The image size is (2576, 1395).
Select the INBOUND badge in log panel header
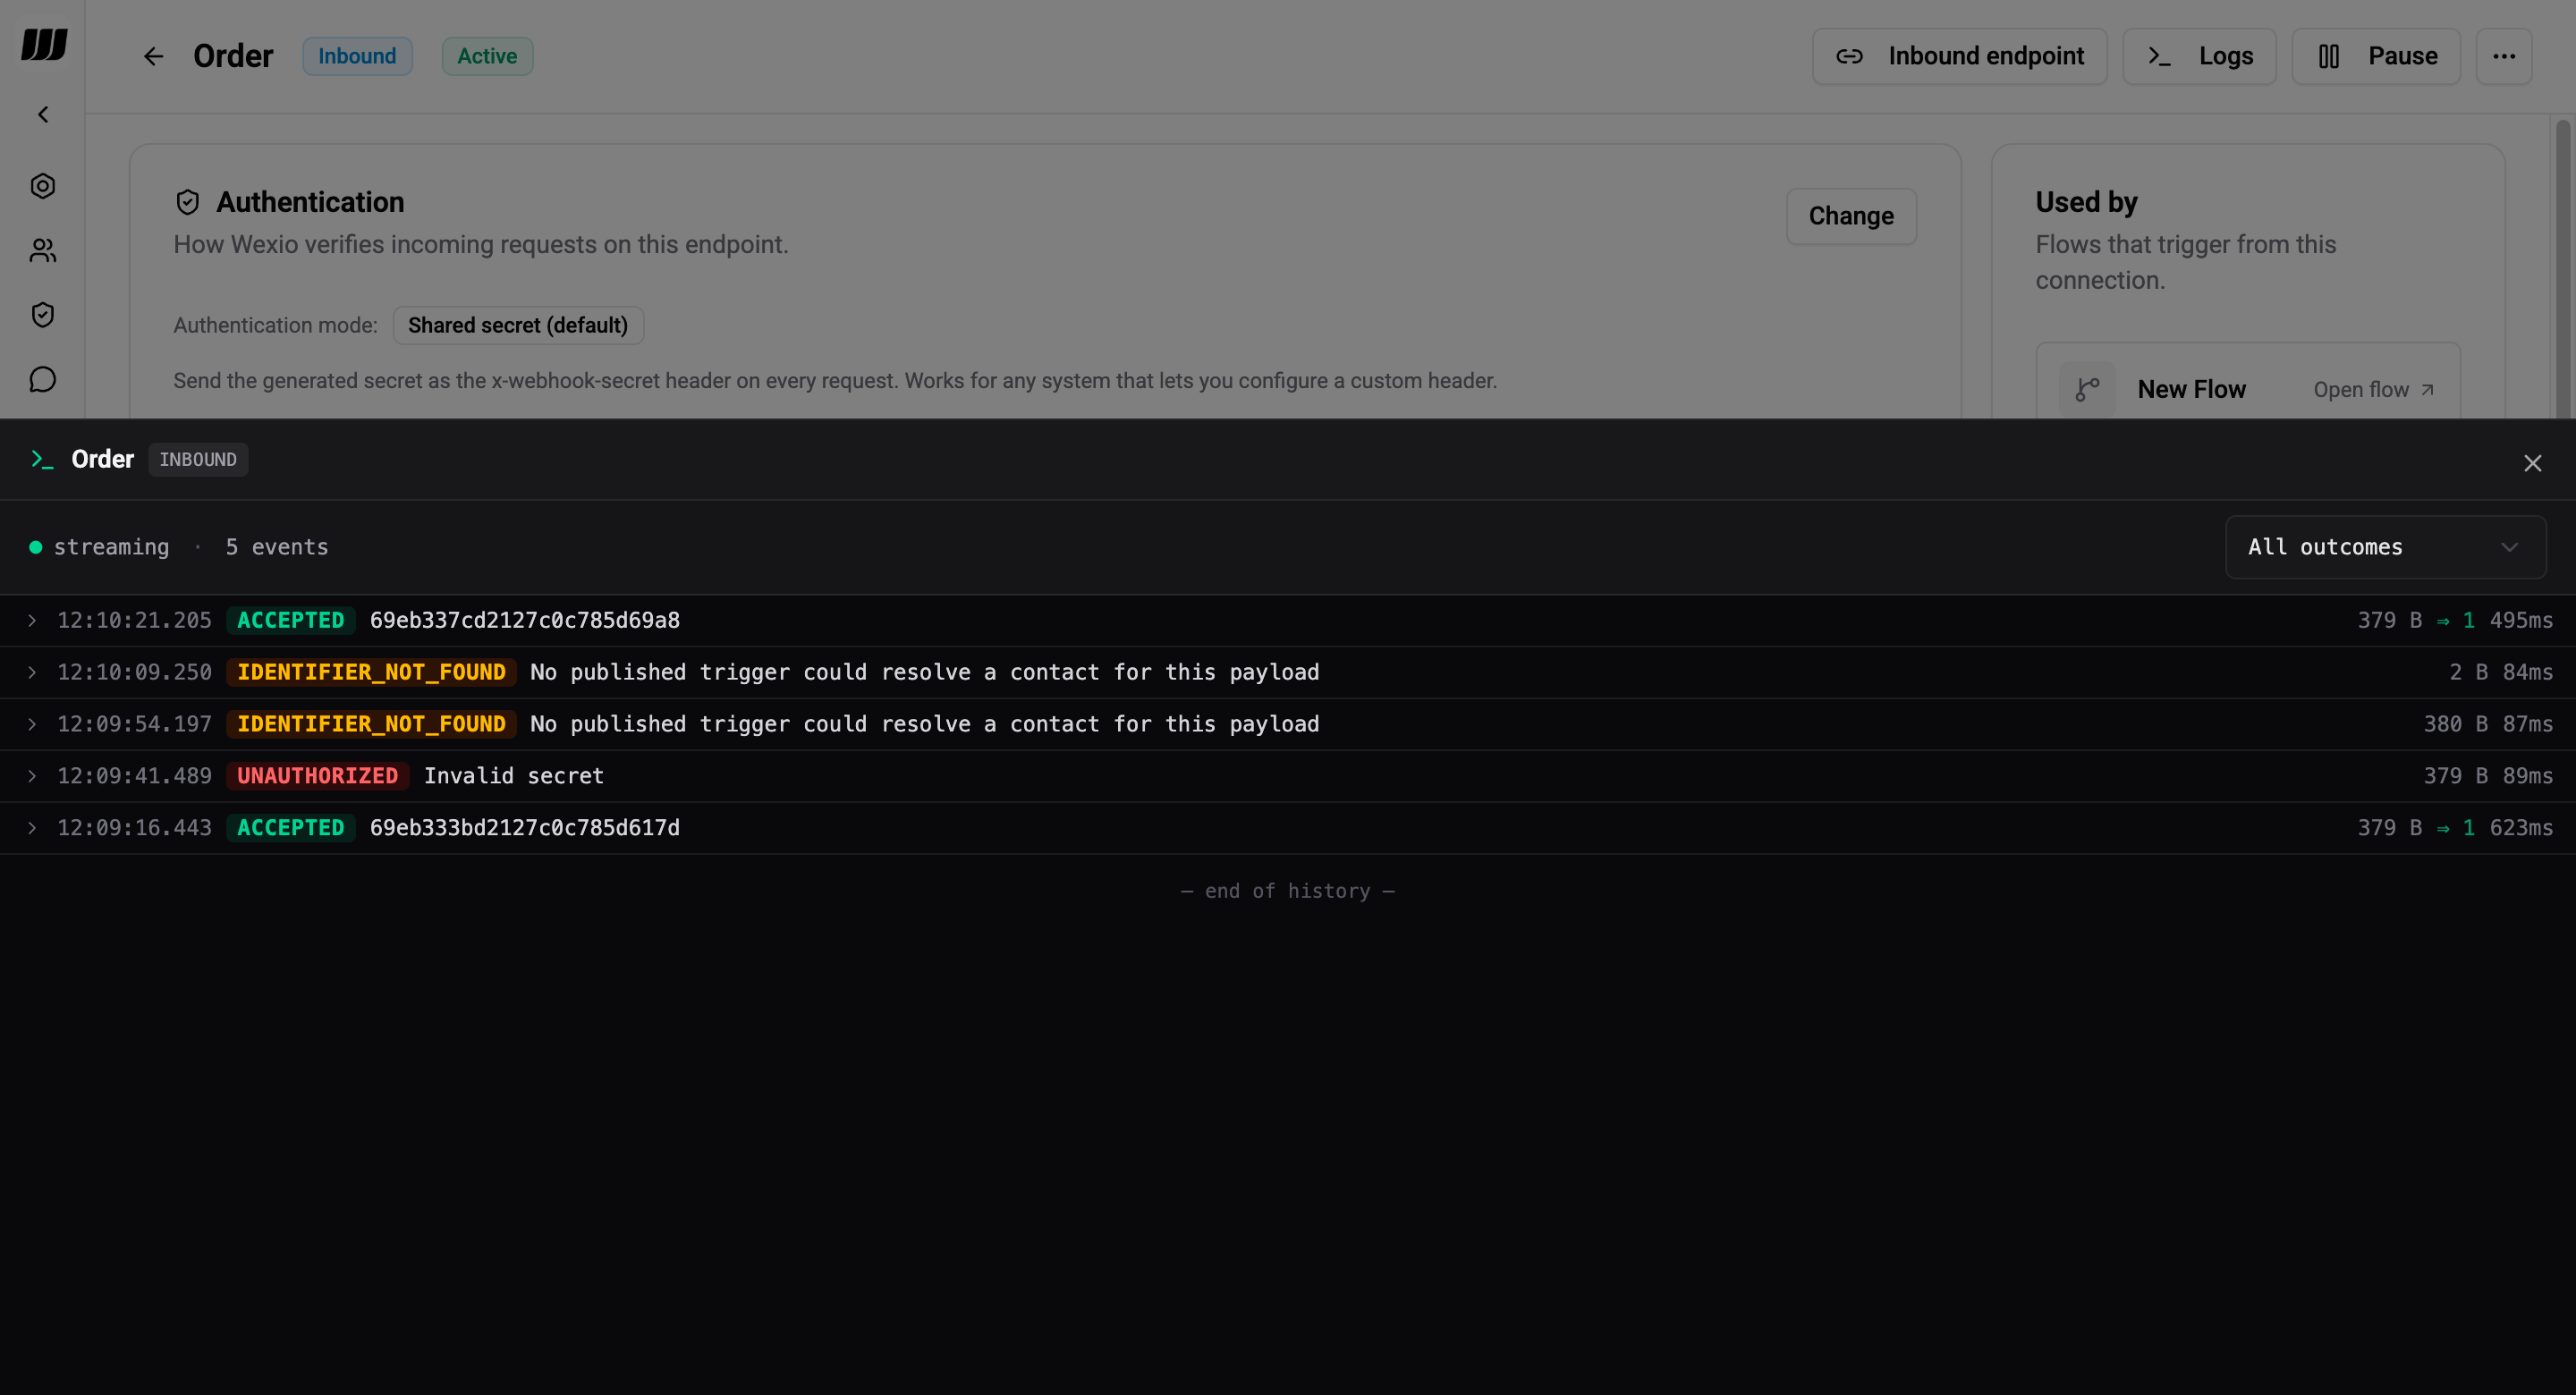(197, 459)
